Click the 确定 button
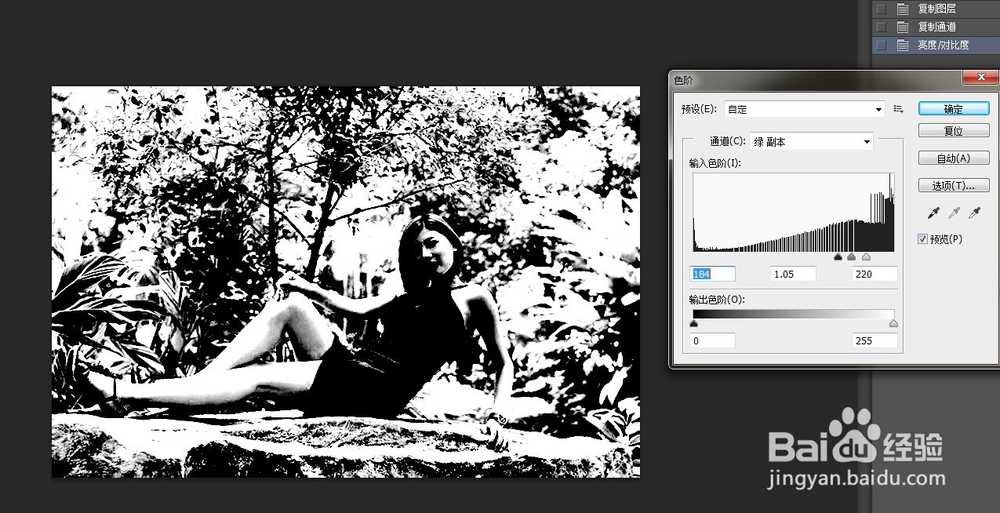The height and width of the screenshot is (513, 1000). click(953, 109)
